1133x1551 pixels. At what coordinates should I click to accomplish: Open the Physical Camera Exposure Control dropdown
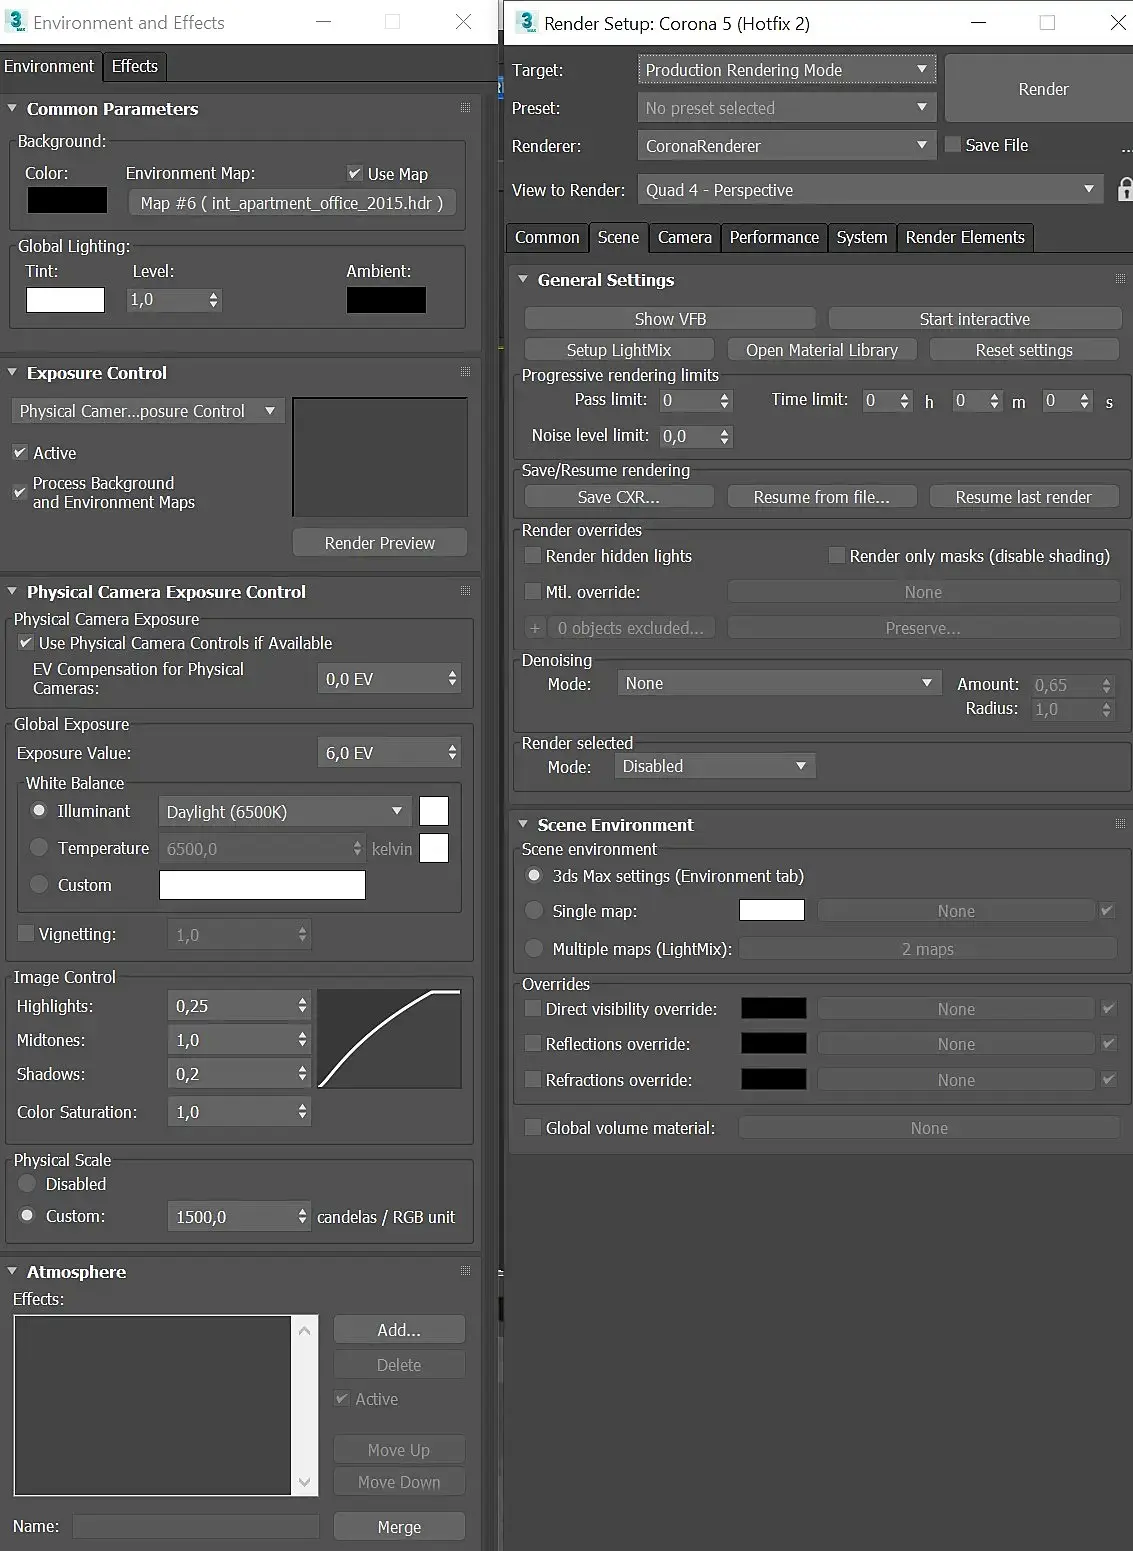coord(148,411)
